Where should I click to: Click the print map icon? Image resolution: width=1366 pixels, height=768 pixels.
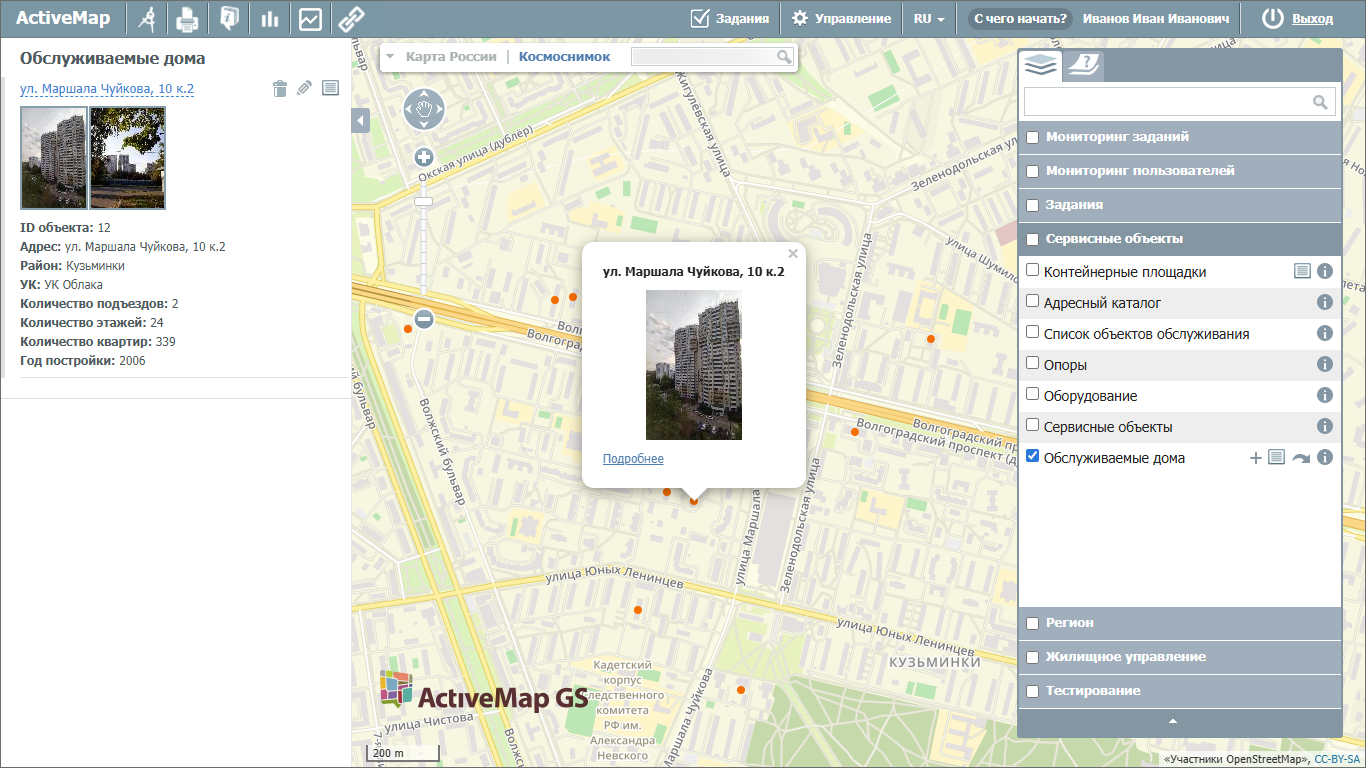tap(188, 18)
